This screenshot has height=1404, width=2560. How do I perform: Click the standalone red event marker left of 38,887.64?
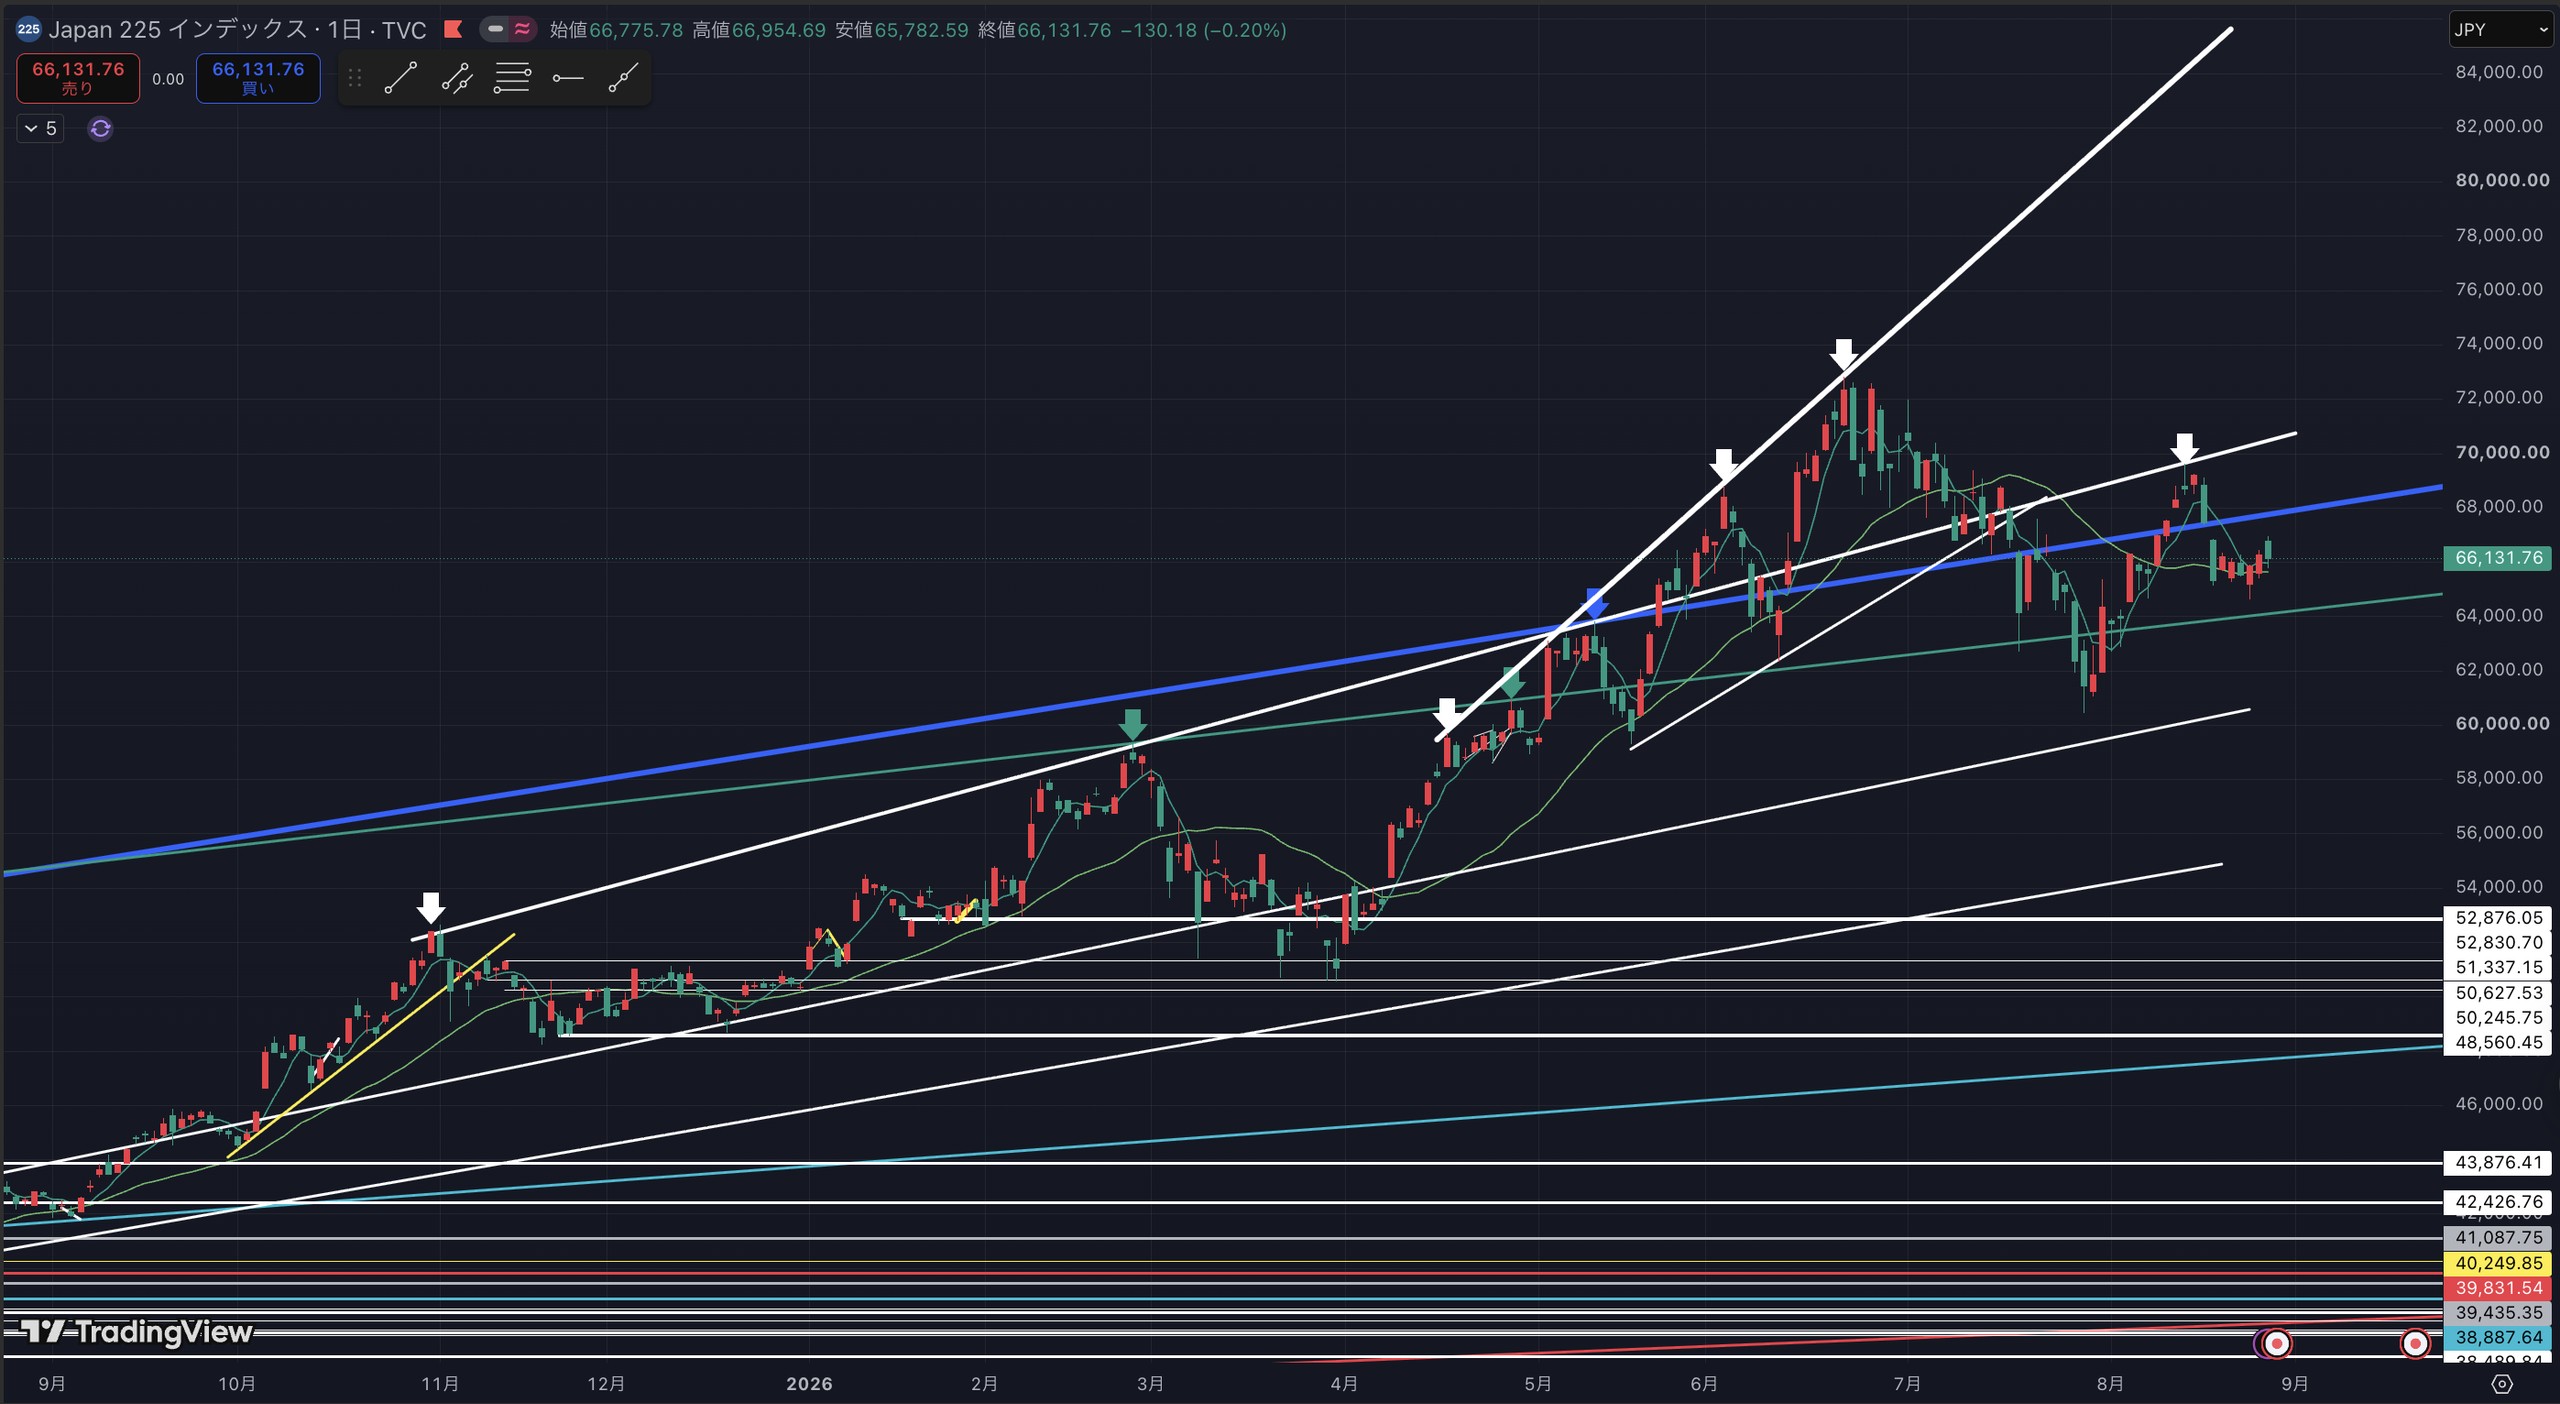(2415, 1343)
